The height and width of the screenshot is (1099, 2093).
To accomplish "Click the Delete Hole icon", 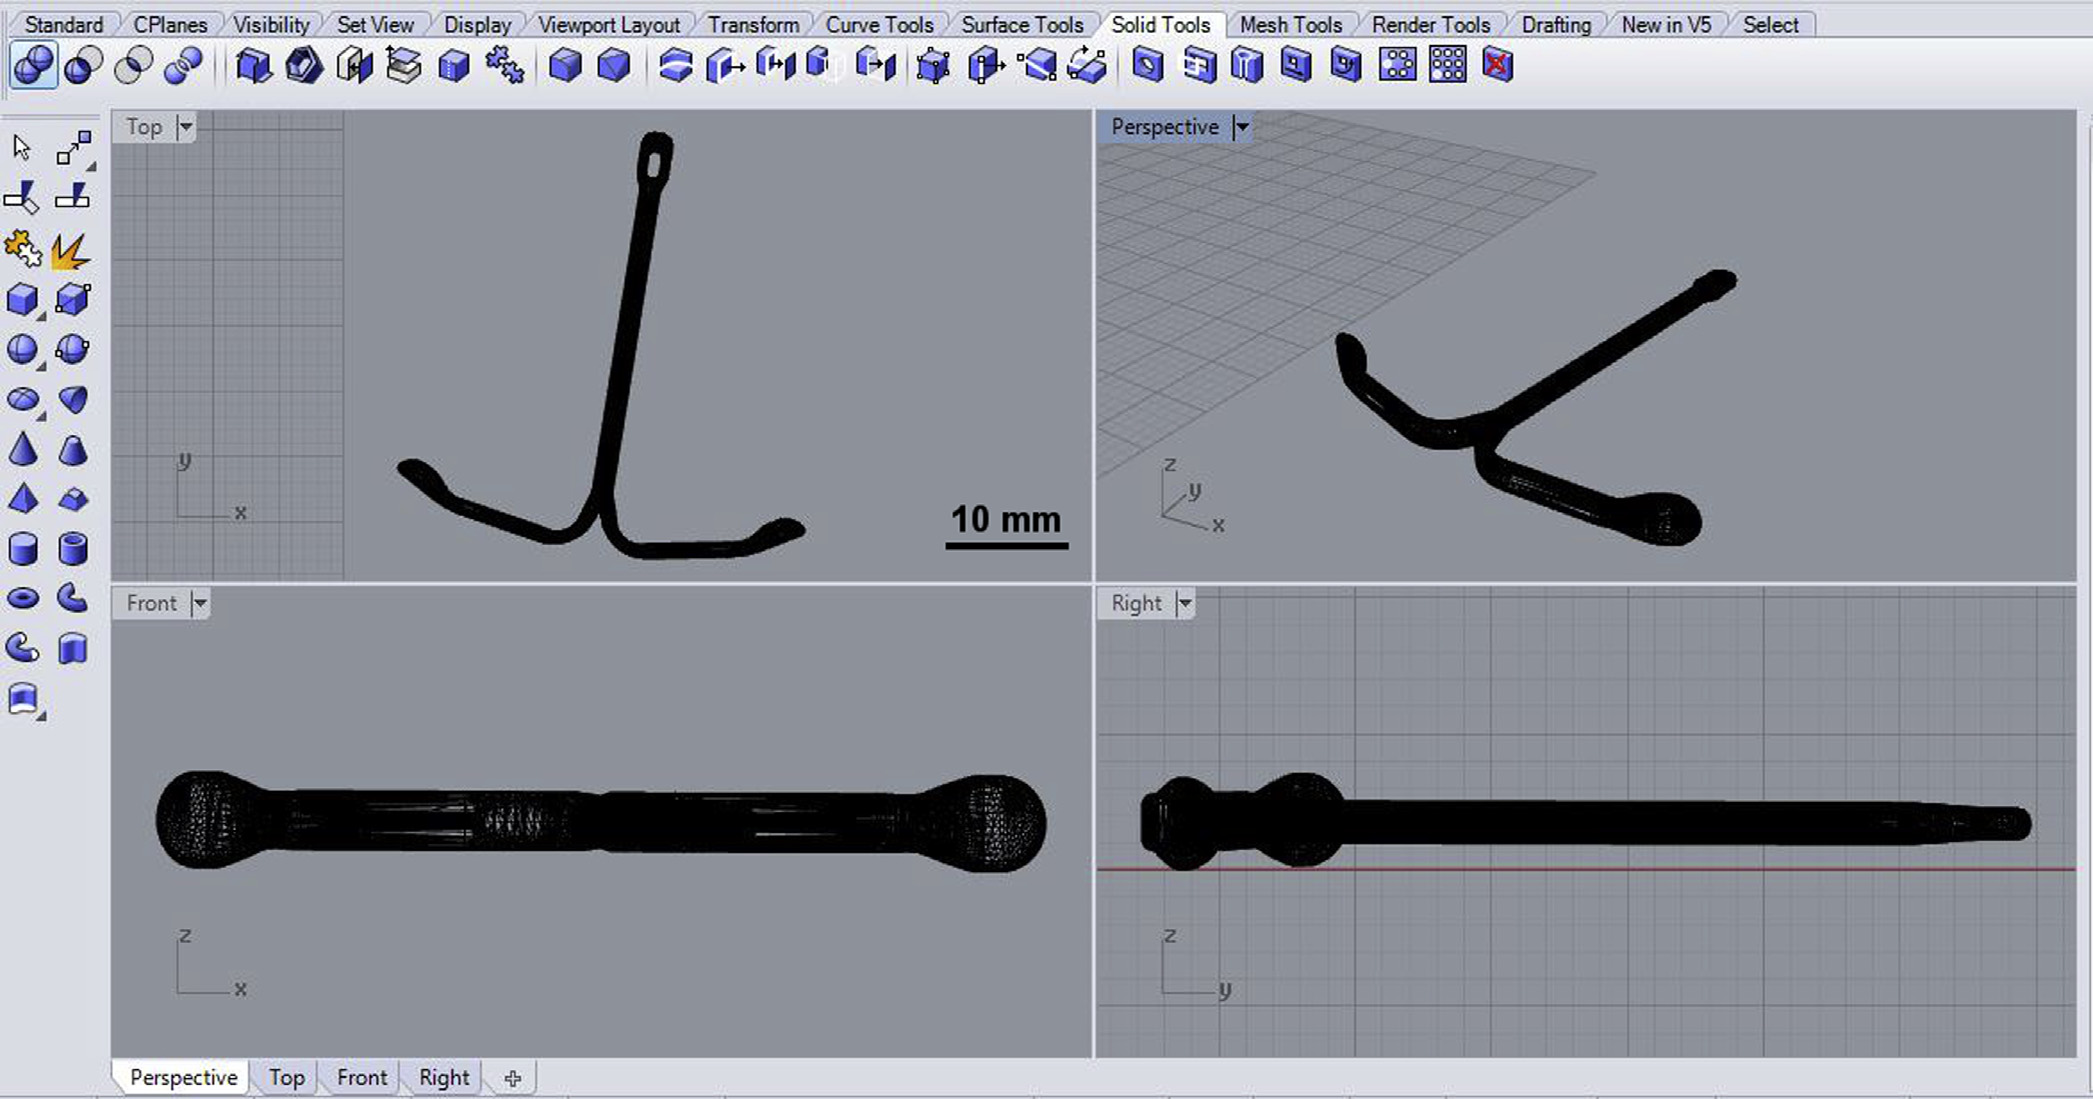I will coord(1497,66).
